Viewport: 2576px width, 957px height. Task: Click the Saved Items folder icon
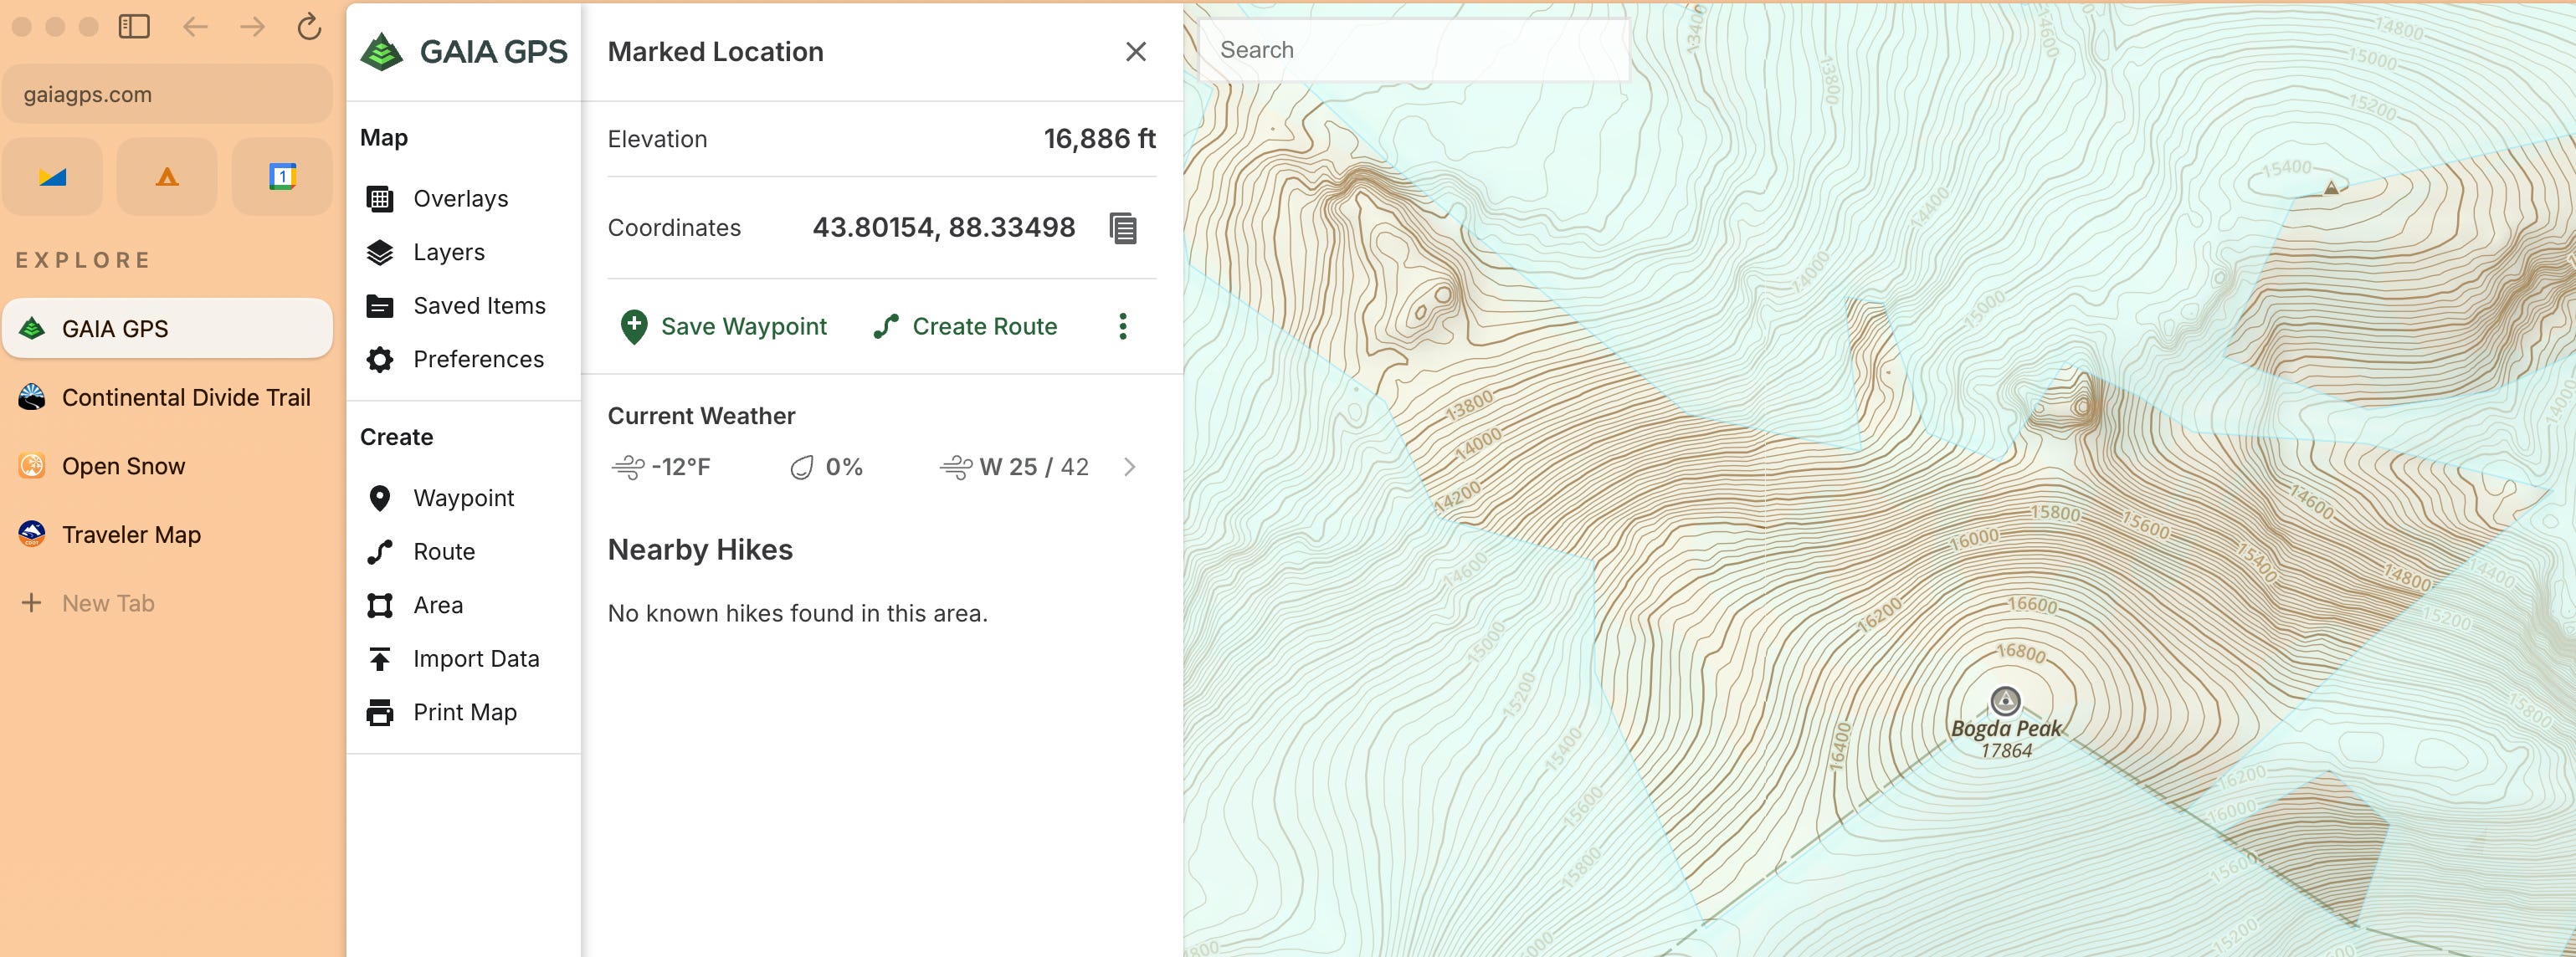tap(380, 306)
